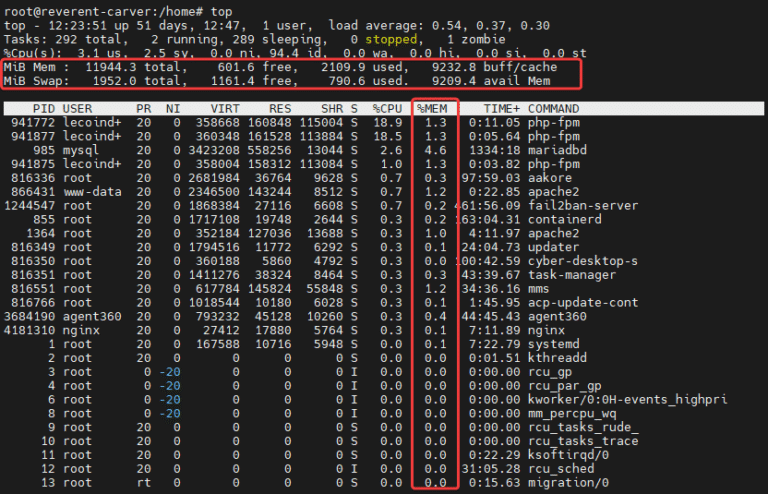Viewport: 768px width, 494px height.
Task: Click the mms command name
Action: (538, 288)
